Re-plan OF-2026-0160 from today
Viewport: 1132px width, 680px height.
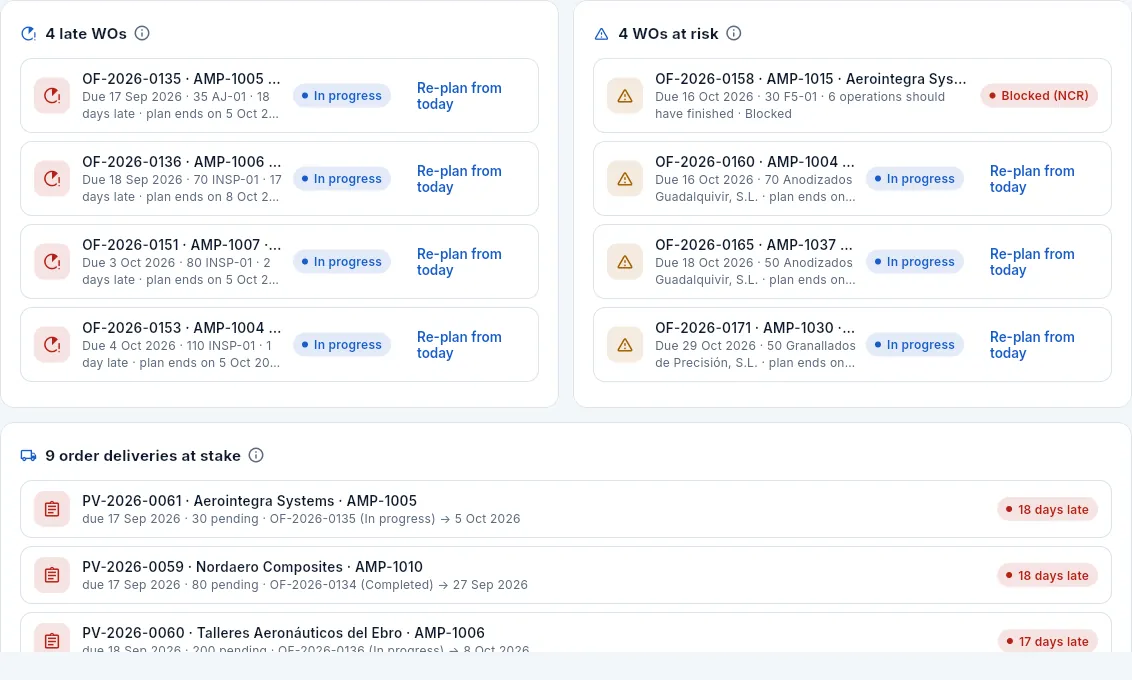click(x=1032, y=179)
